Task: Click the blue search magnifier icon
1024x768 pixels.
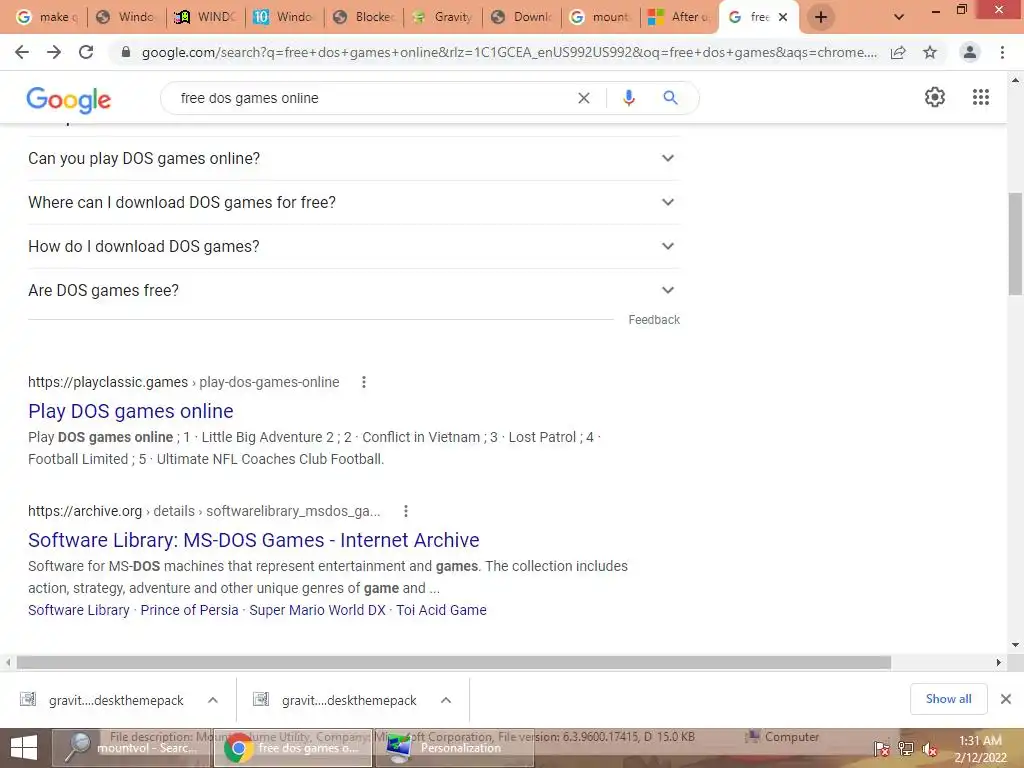Action: pyautogui.click(x=670, y=98)
